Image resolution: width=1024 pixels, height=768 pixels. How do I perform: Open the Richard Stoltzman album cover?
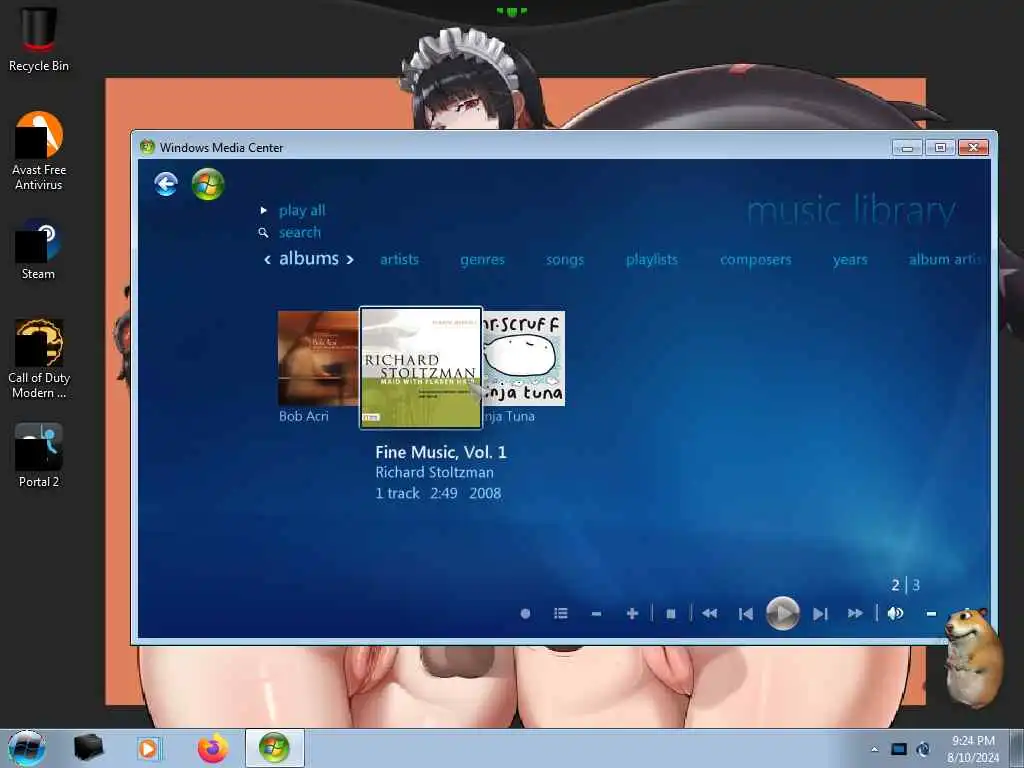coord(421,368)
